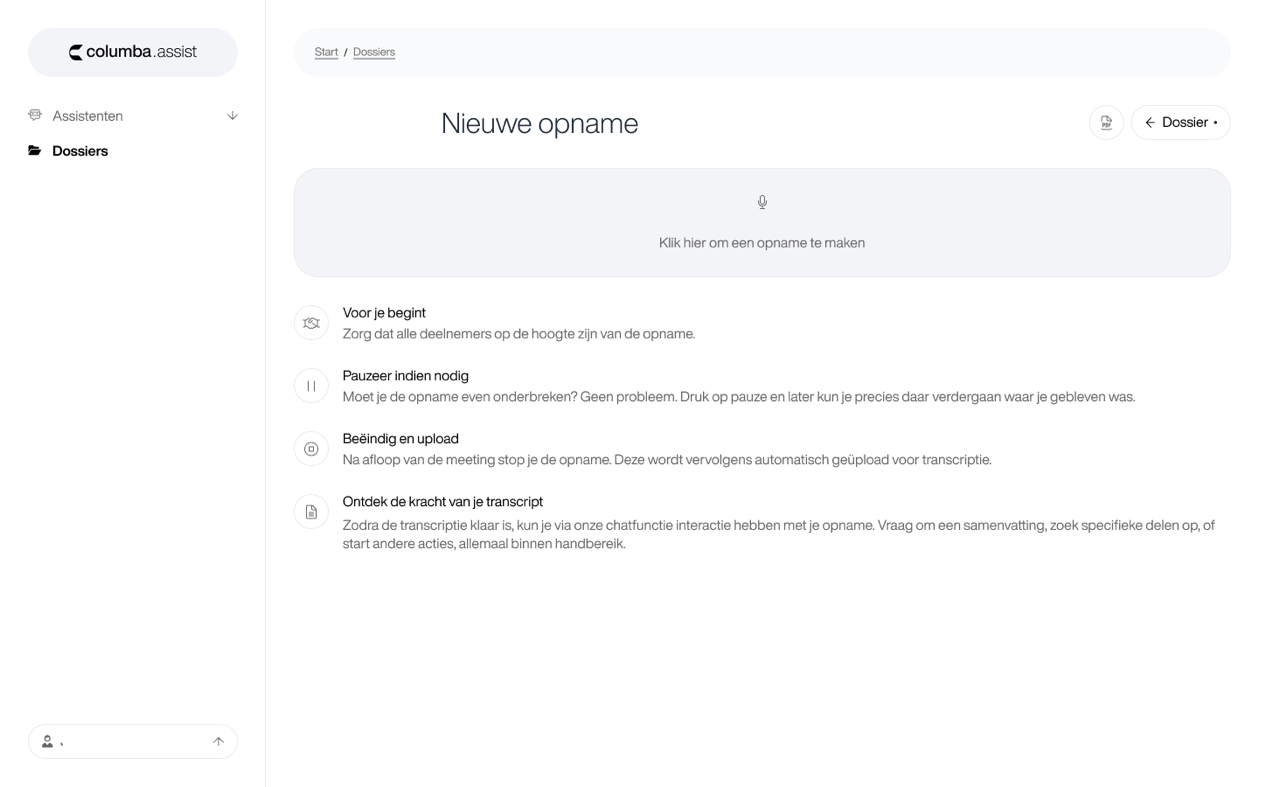Go back using the Dossier button
The image size is (1280, 787).
1180,123
